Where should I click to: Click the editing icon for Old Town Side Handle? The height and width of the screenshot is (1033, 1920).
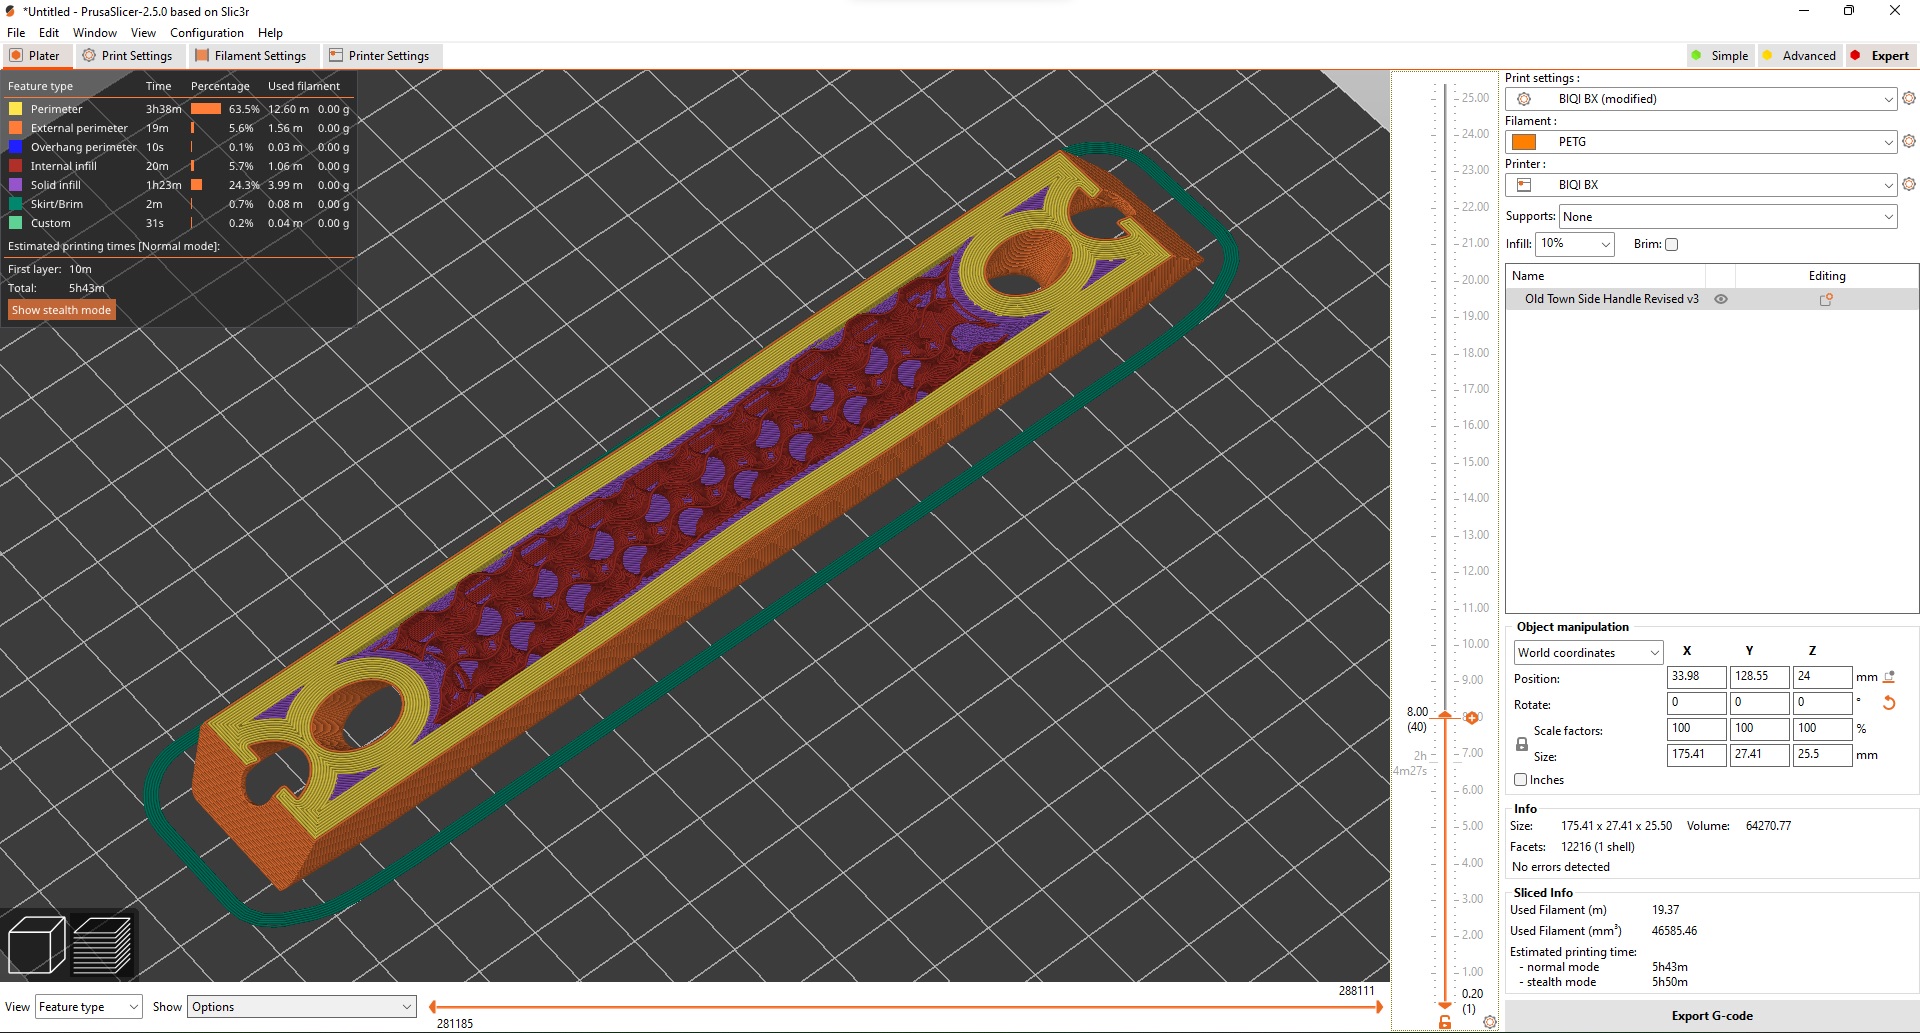[1825, 299]
